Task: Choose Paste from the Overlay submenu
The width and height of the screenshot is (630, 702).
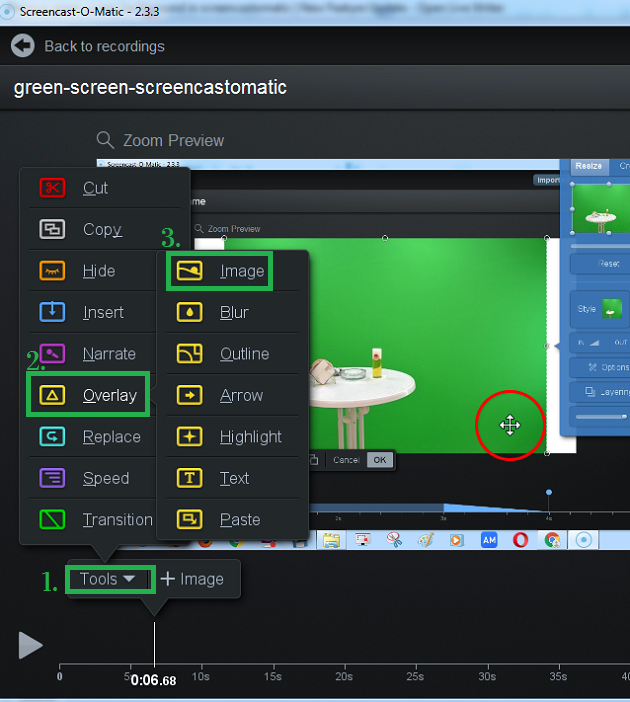Action: 233,519
